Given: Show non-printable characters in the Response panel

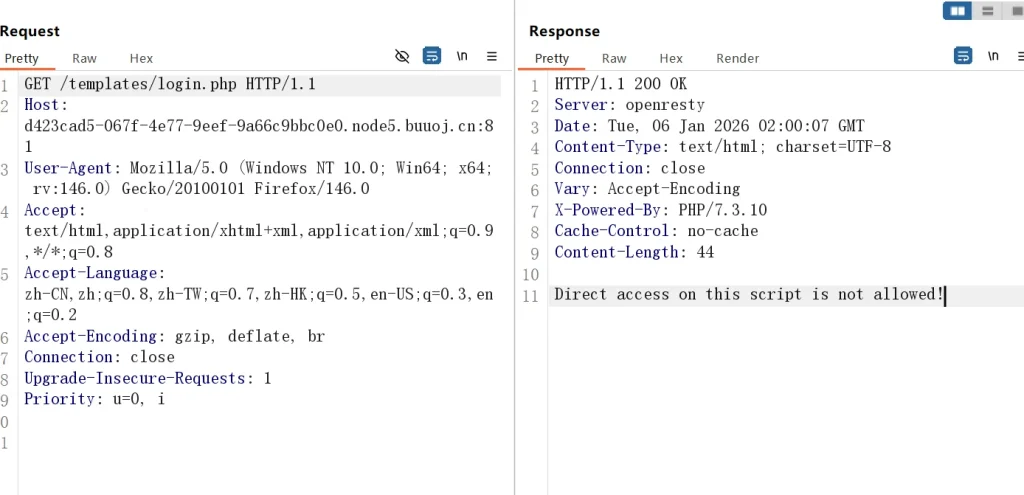Looking at the screenshot, I should tap(993, 56).
